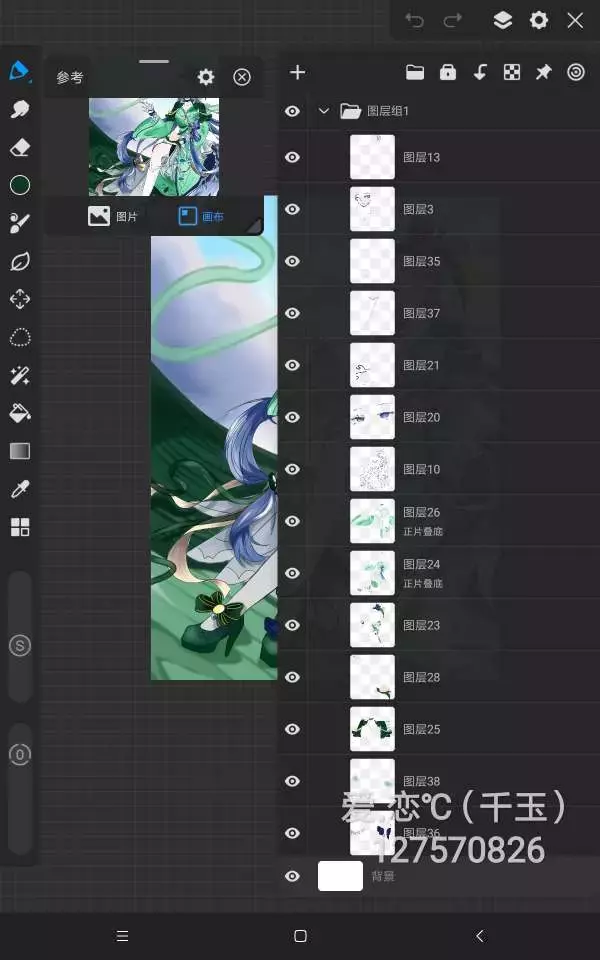Screen dimensions: 600x960
Task: Select the 图层23 layer name
Action: click(x=421, y=625)
